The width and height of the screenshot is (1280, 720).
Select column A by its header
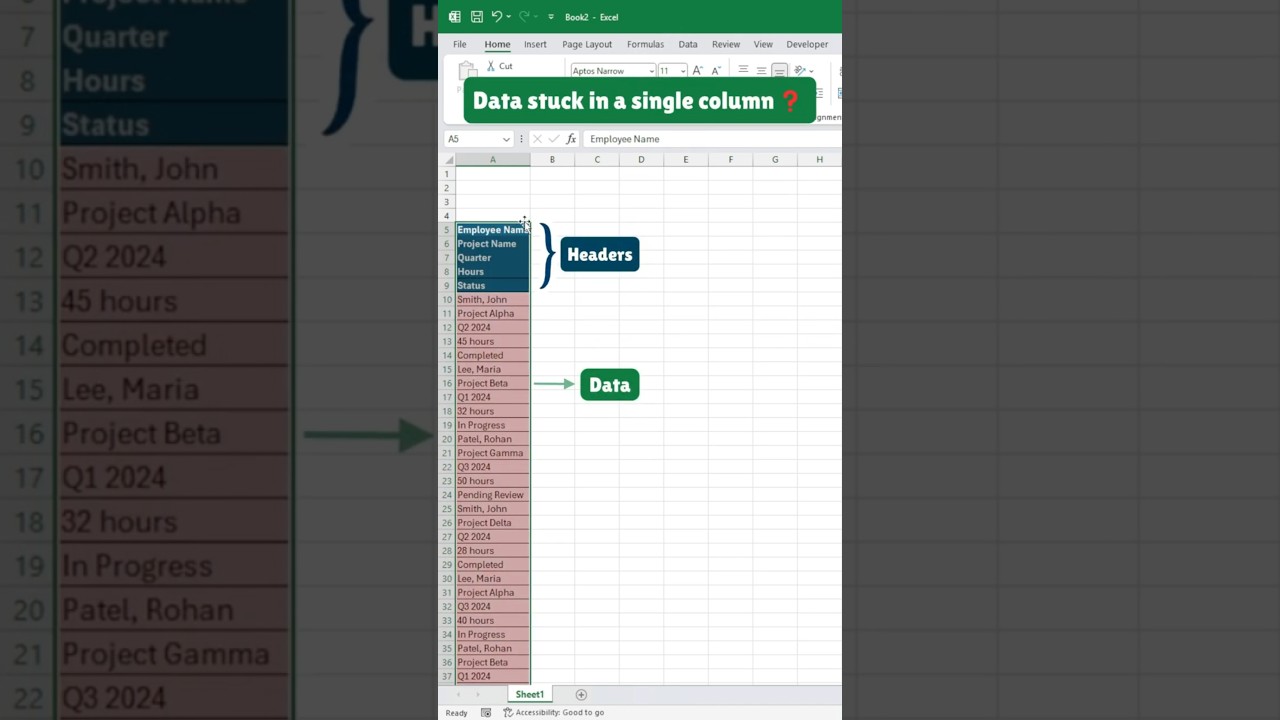[x=493, y=160]
